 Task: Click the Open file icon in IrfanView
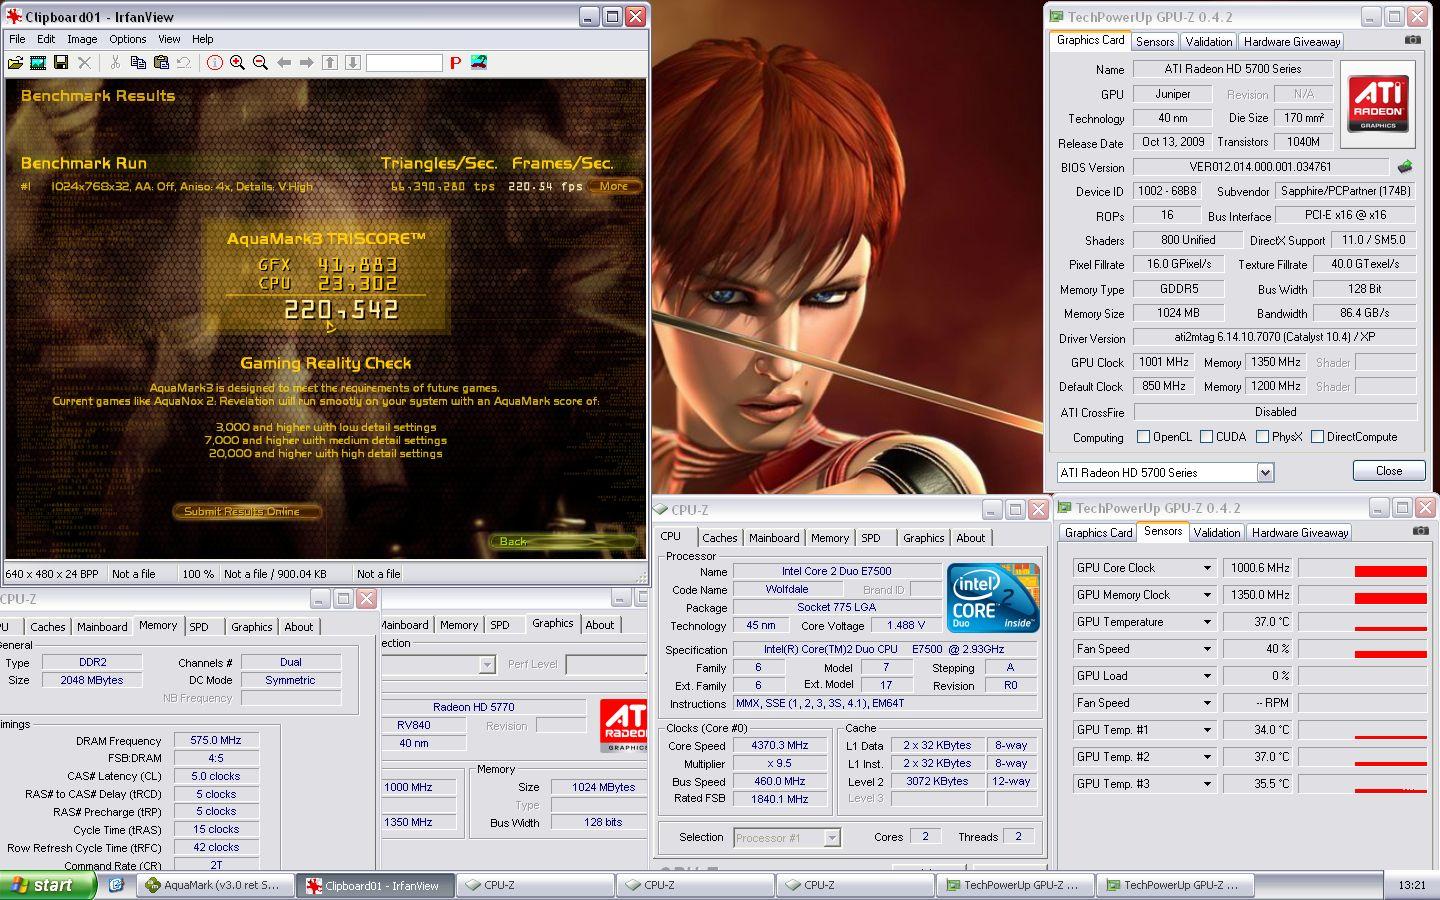pos(15,62)
